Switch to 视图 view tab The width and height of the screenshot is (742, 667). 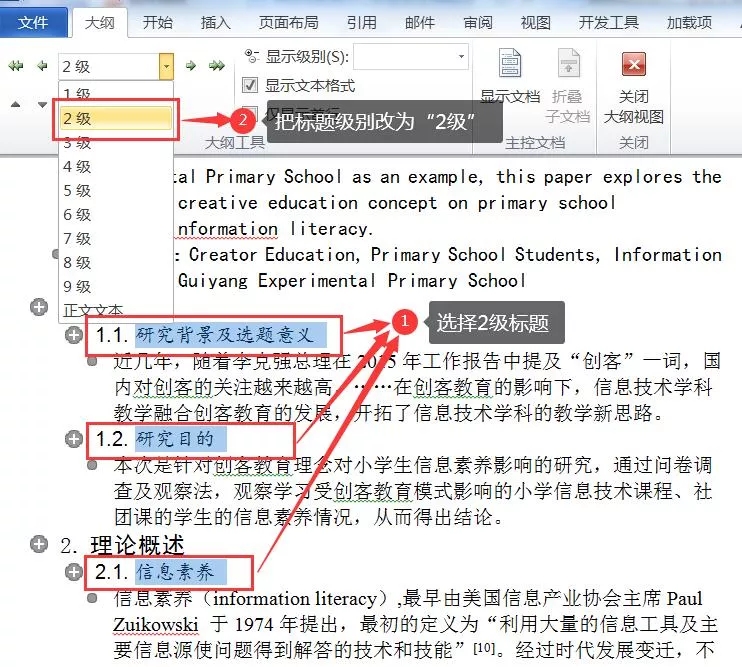click(536, 22)
